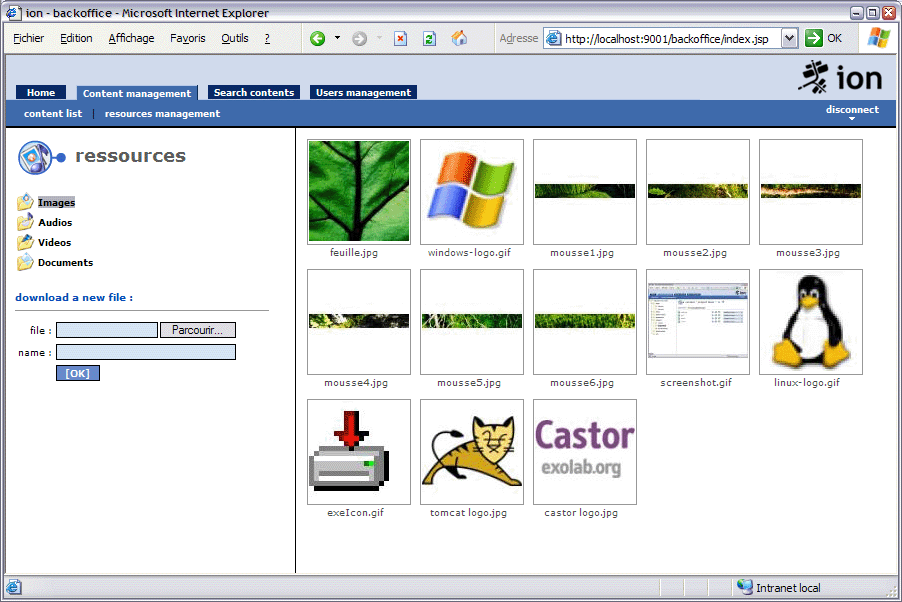The width and height of the screenshot is (902, 602).
Task: Click the content list link
Action: pos(53,113)
